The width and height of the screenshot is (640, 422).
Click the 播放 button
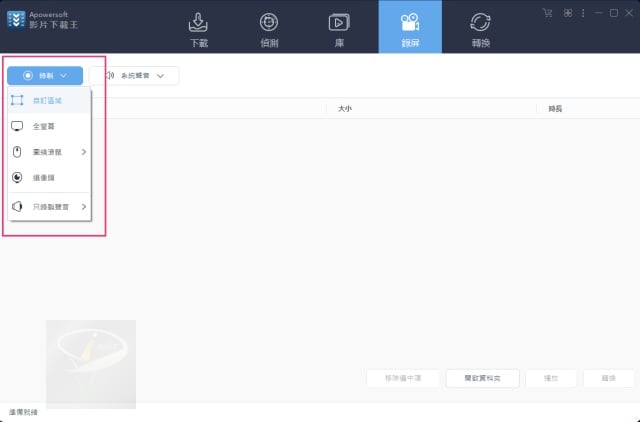(551, 378)
